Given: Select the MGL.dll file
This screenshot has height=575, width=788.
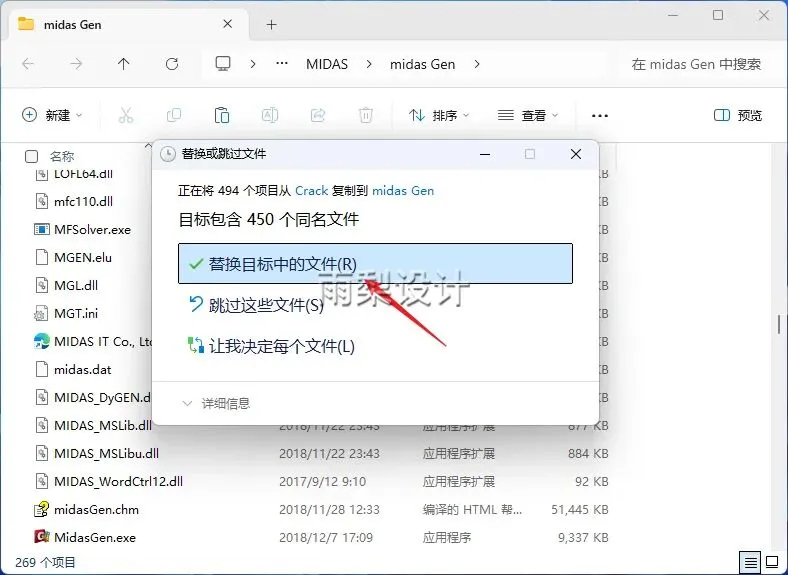Looking at the screenshot, I should point(76,285).
